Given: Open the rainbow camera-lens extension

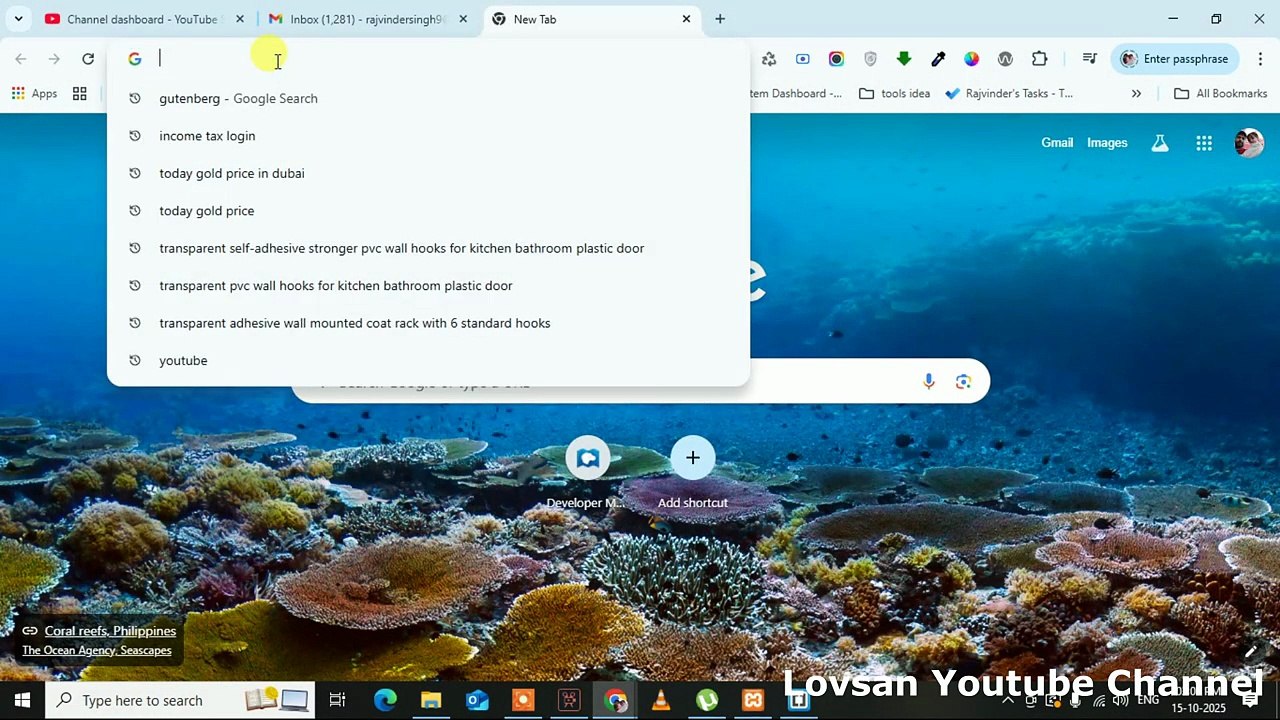Looking at the screenshot, I should pyautogui.click(x=836, y=59).
